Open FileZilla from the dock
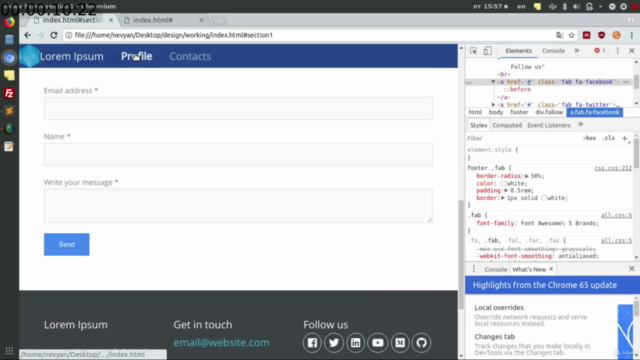 (9, 93)
